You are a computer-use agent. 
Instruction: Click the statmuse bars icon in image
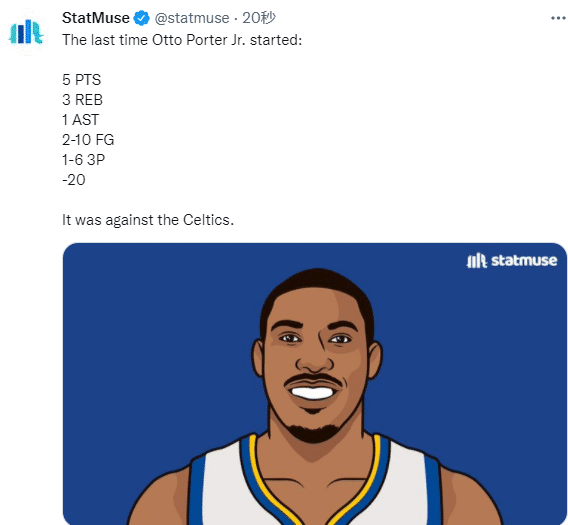click(x=476, y=260)
